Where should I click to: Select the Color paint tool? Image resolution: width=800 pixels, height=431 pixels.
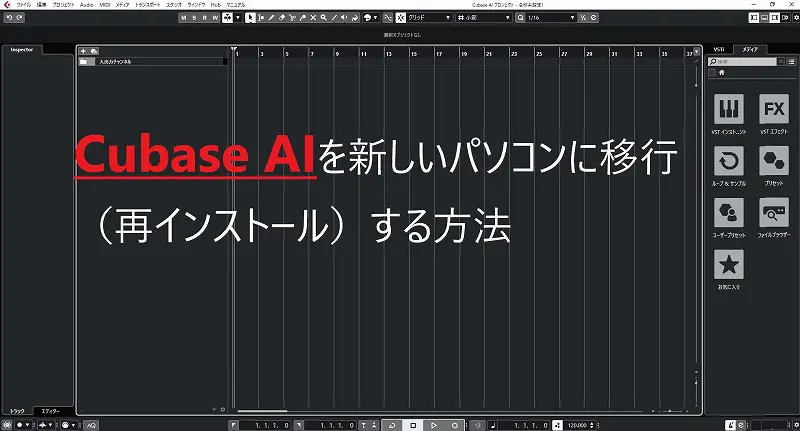[355, 17]
